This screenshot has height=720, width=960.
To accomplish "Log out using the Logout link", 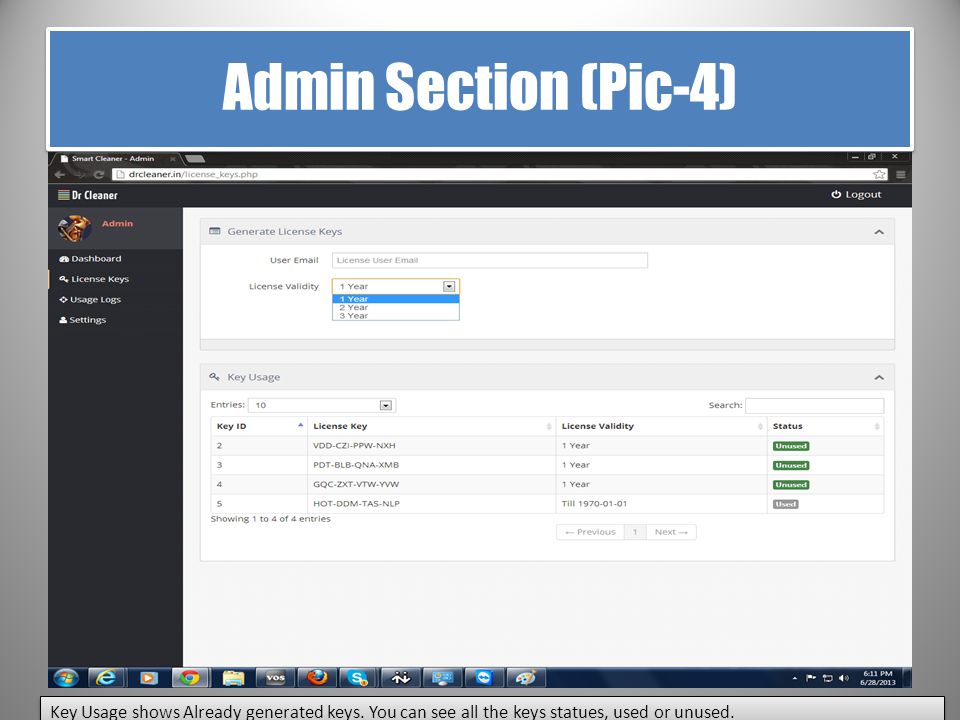I will (857, 194).
